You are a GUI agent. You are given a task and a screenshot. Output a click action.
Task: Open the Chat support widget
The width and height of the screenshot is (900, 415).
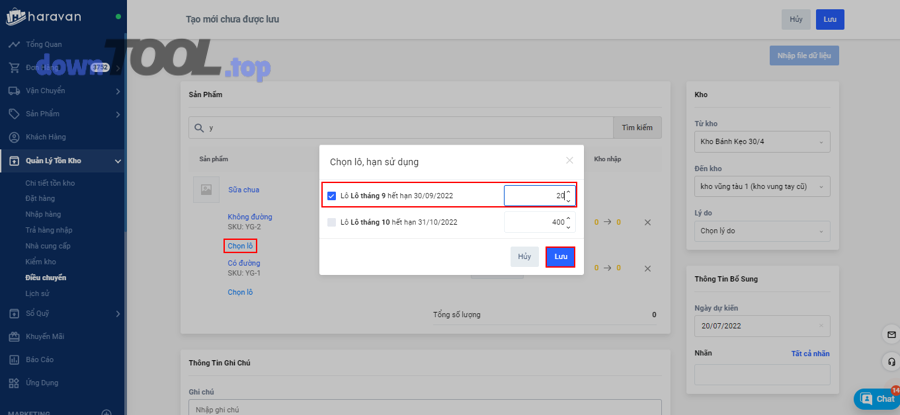point(877,398)
